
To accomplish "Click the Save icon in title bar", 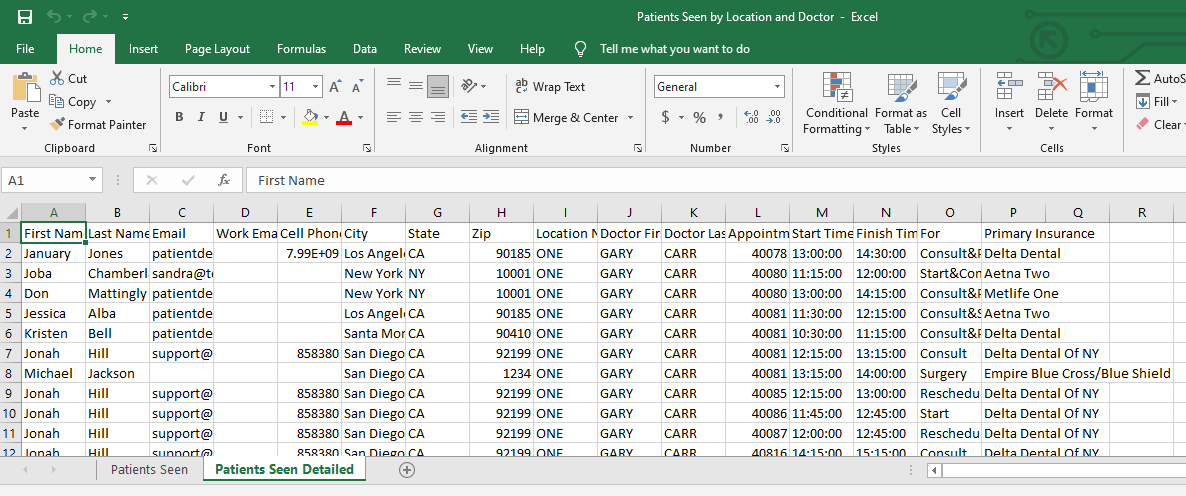I will (x=25, y=17).
